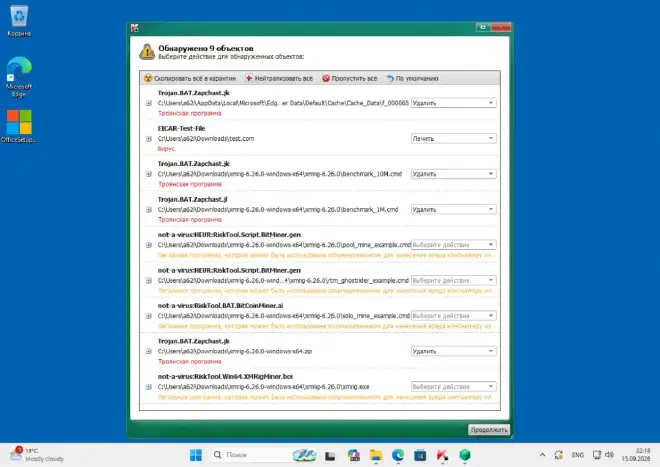Image resolution: width=660 pixels, height=467 pixels.
Task: Click the 'Продолжить' button
Action: tap(489, 430)
